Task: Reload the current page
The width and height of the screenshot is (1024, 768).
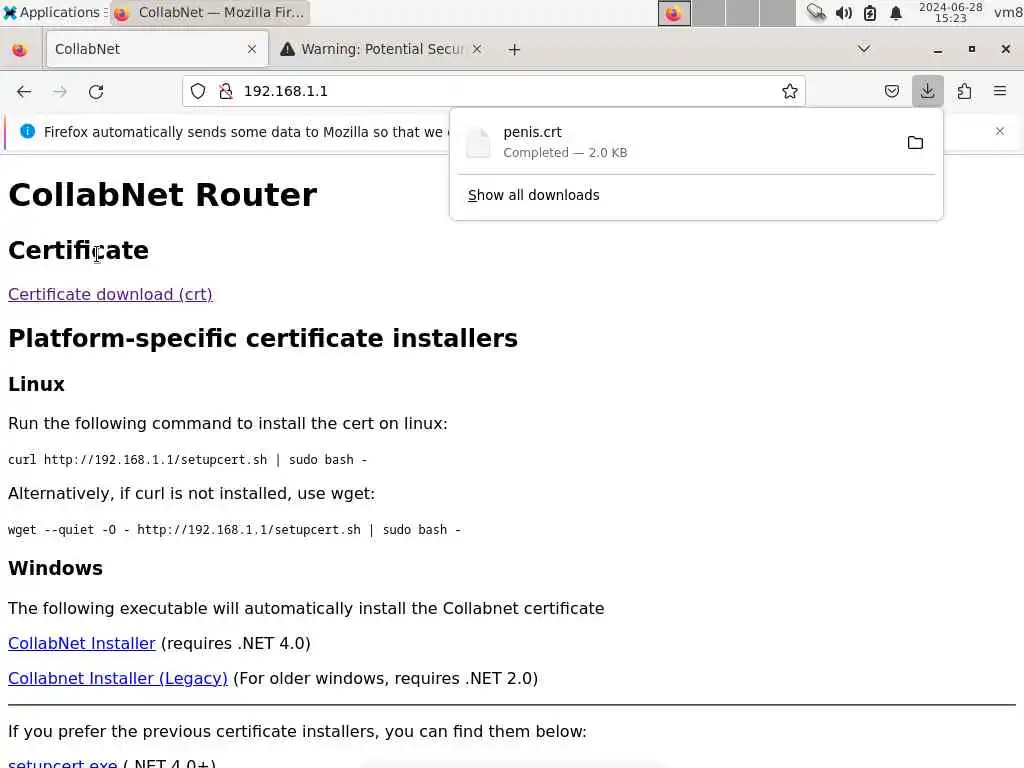Action: pyautogui.click(x=96, y=91)
